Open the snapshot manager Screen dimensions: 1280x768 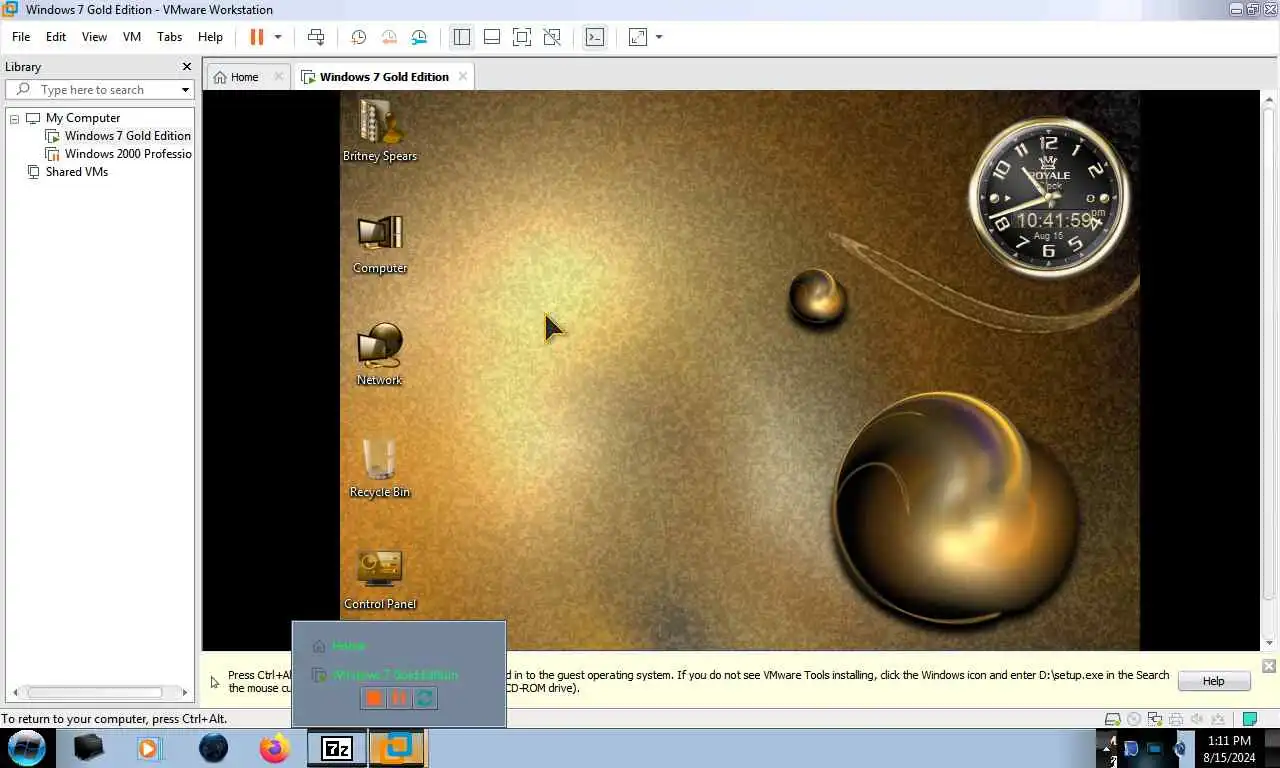click(419, 37)
